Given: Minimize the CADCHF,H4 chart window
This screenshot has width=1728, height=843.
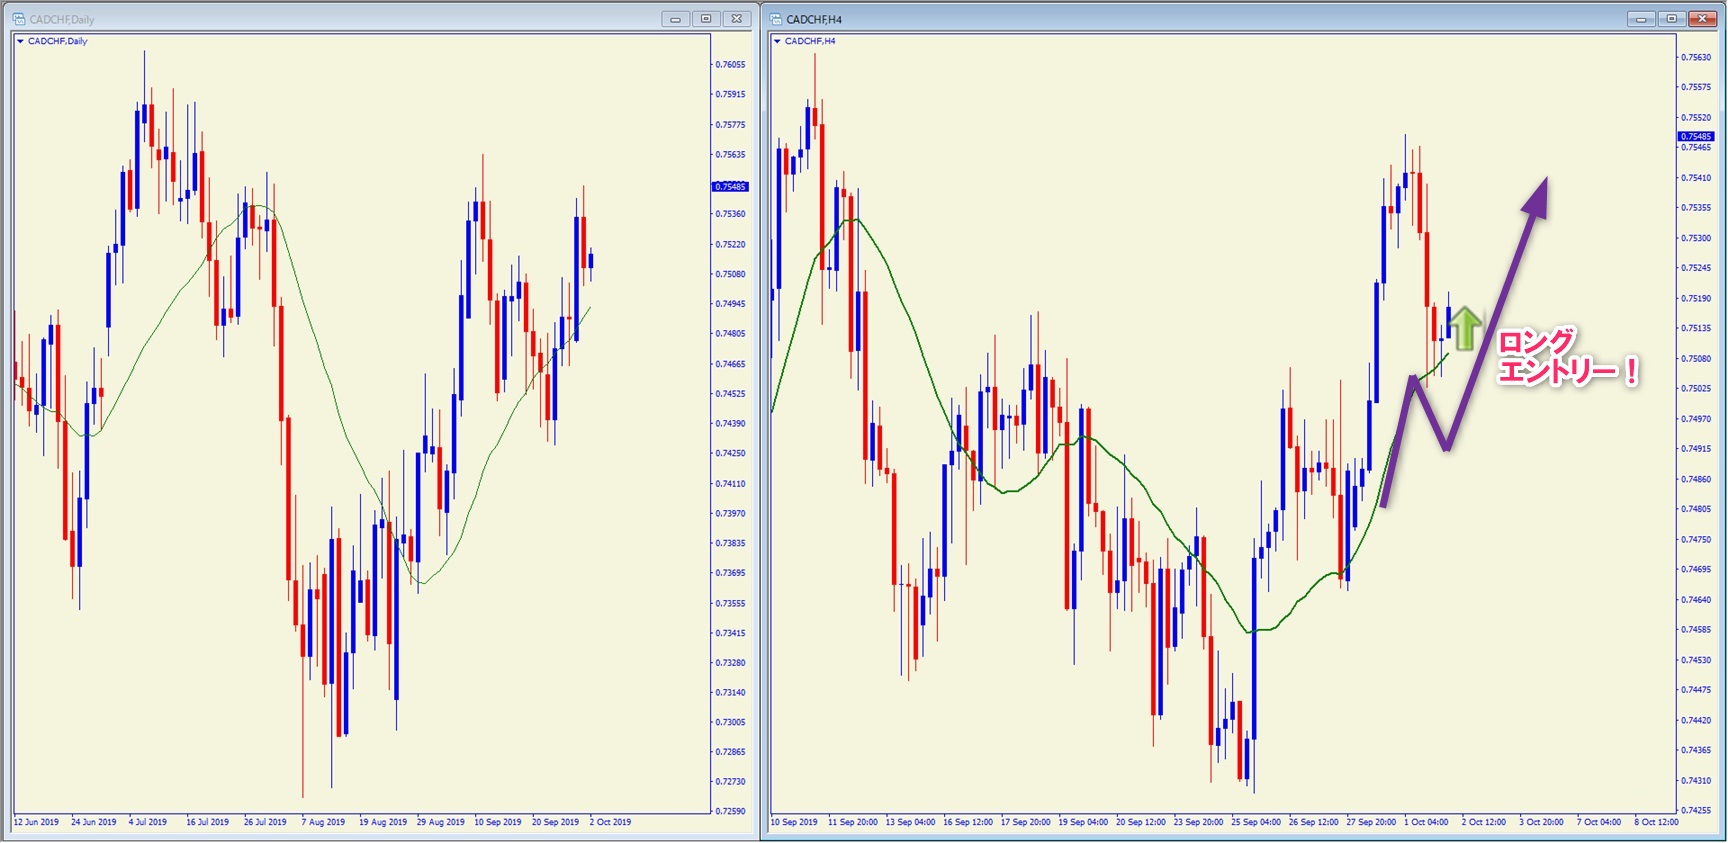Looking at the screenshot, I should (x=1641, y=19).
